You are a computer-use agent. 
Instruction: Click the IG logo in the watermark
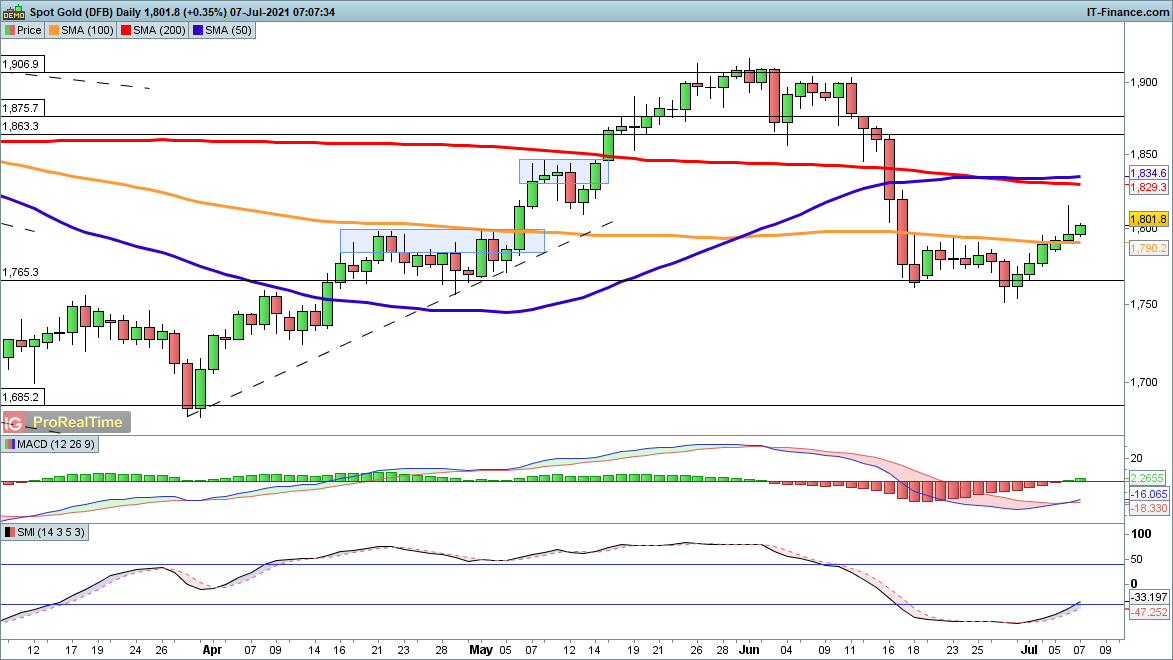pos(16,423)
